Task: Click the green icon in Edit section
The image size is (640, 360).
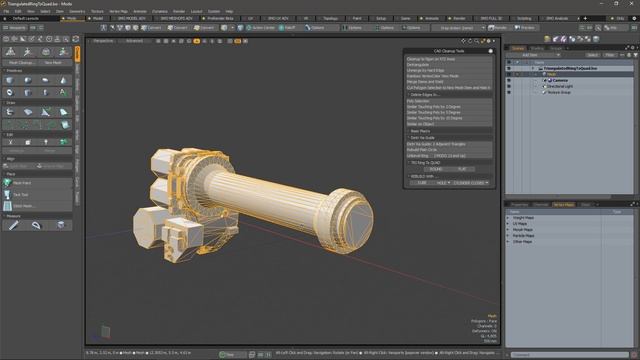Action: click(64, 142)
